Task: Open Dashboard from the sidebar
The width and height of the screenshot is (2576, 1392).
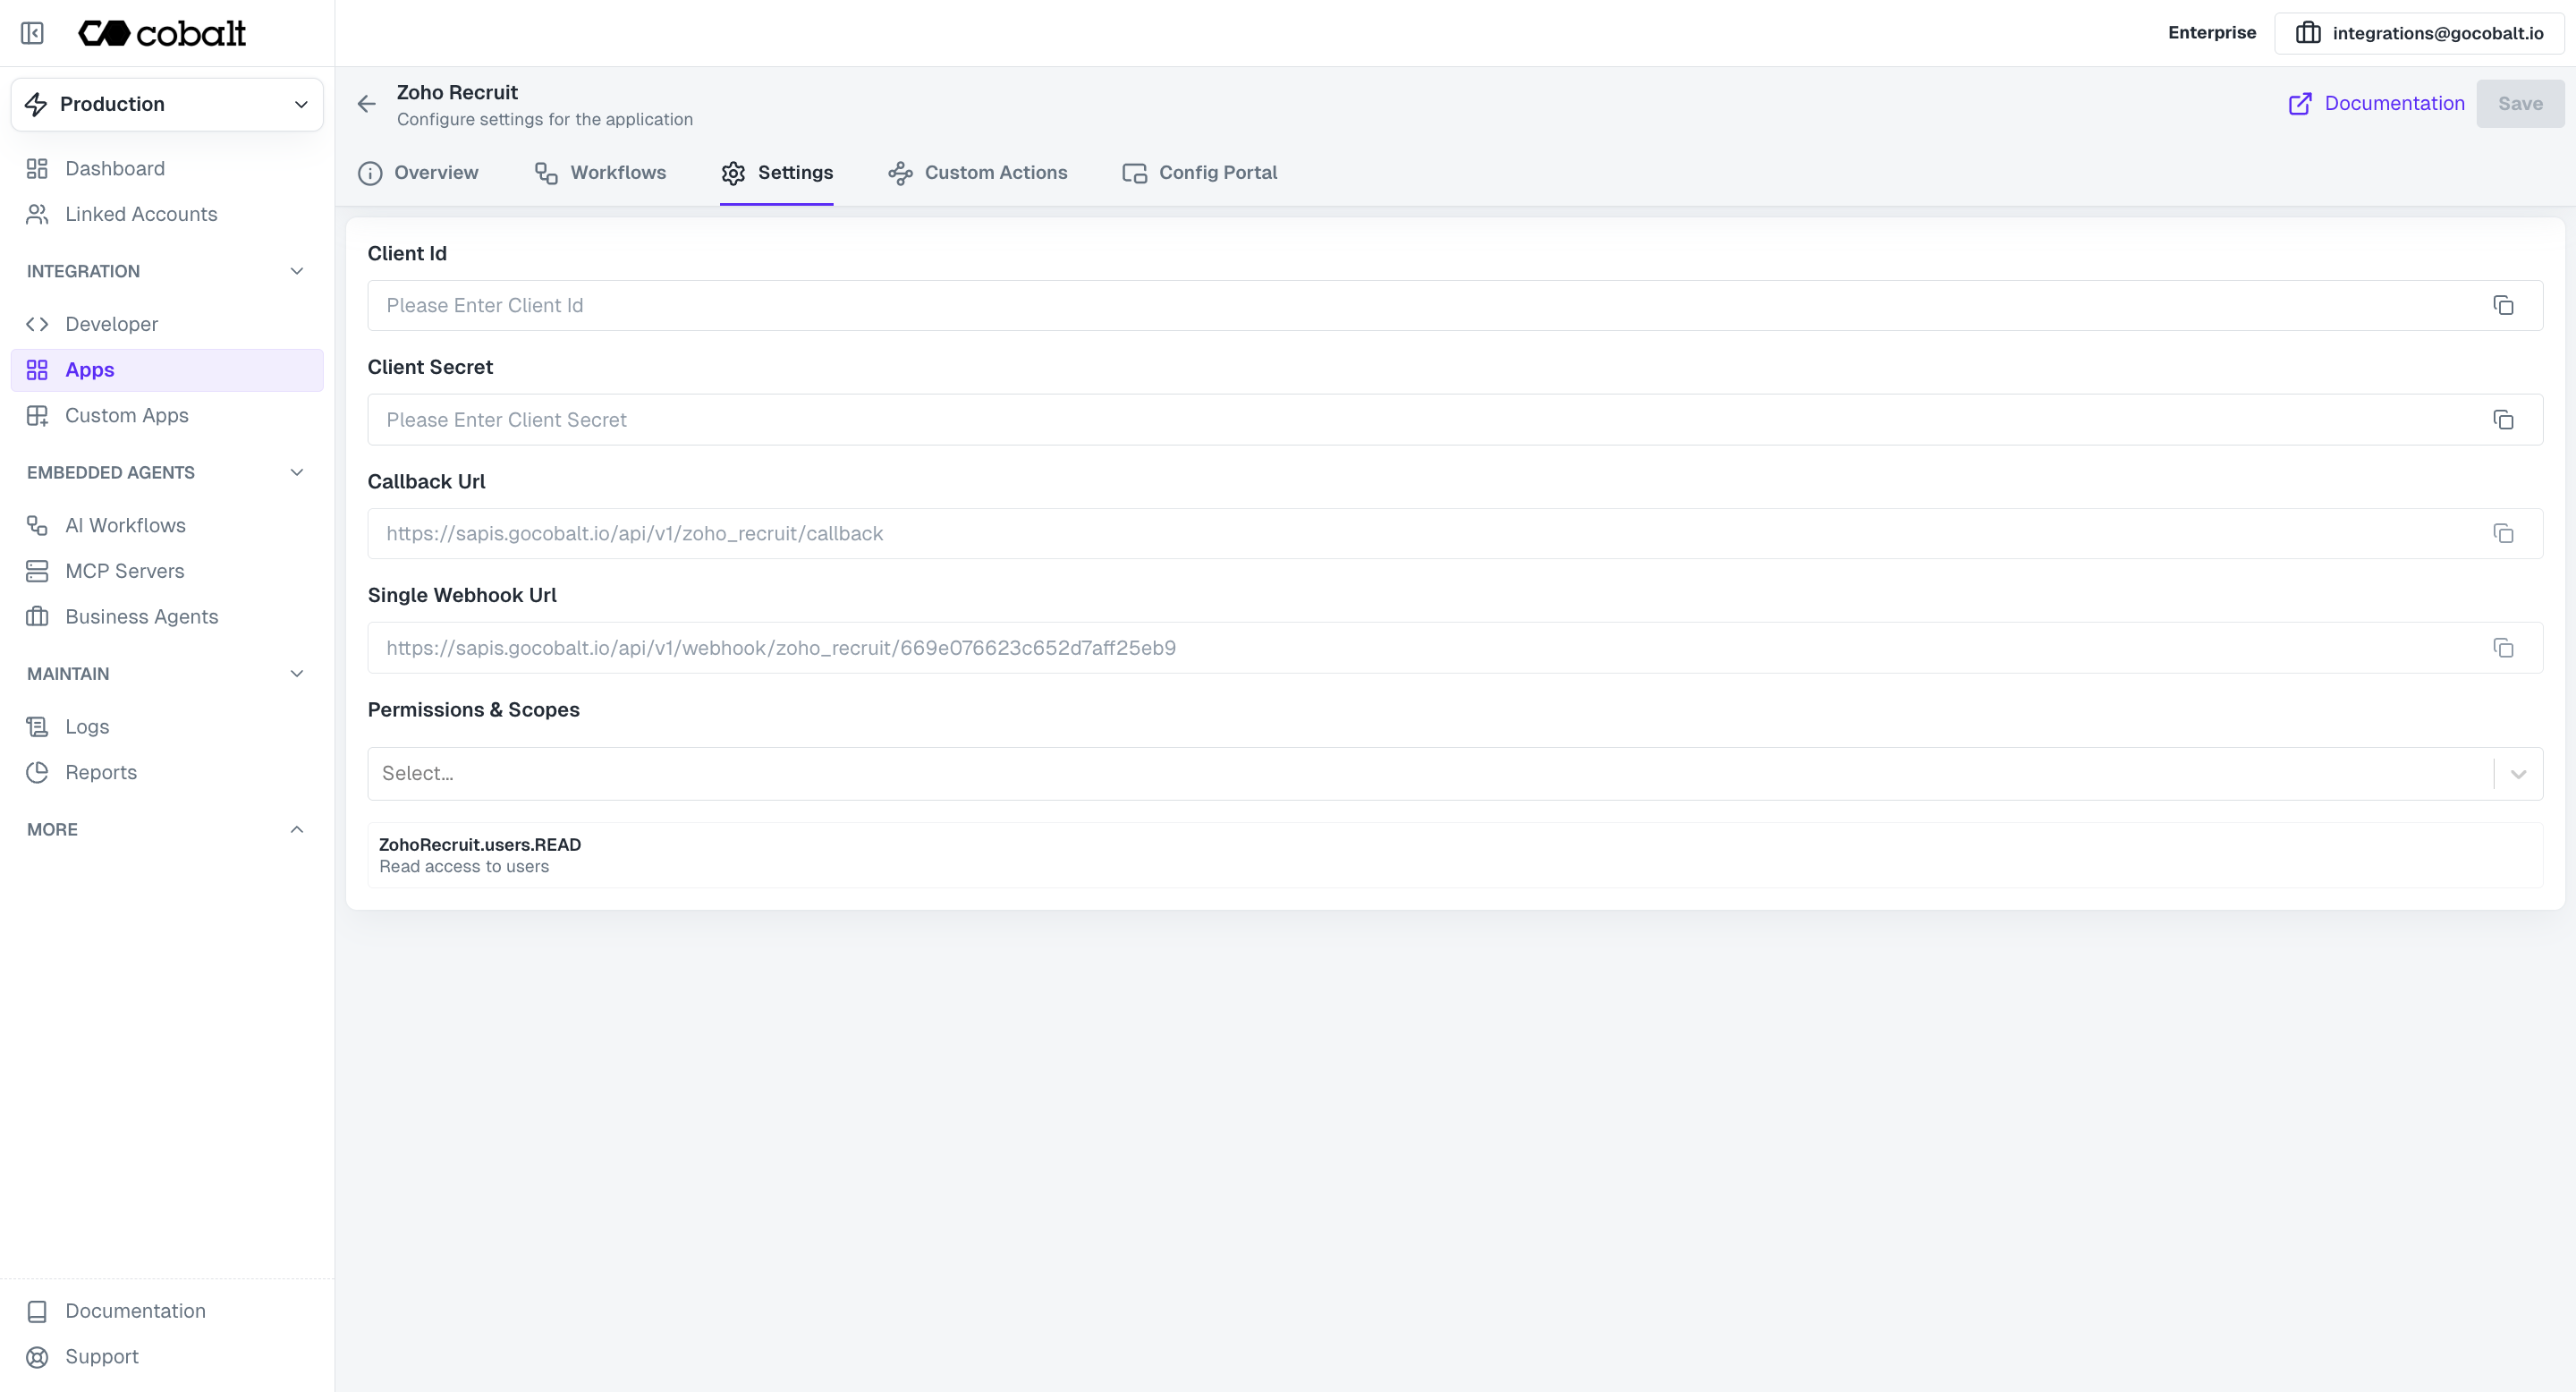Action: 115,168
